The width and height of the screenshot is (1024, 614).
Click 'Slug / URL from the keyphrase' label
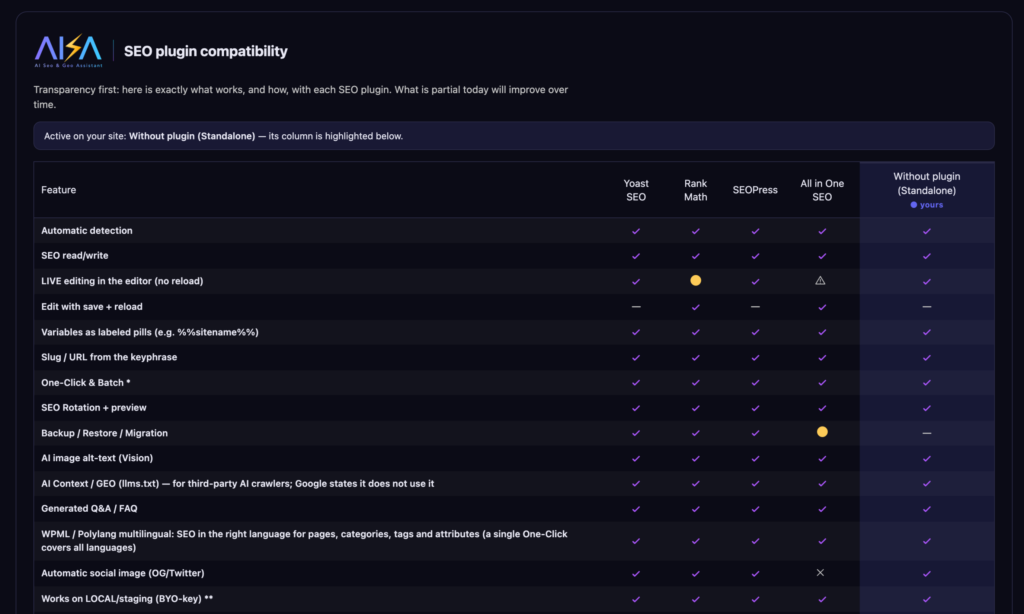tap(109, 357)
